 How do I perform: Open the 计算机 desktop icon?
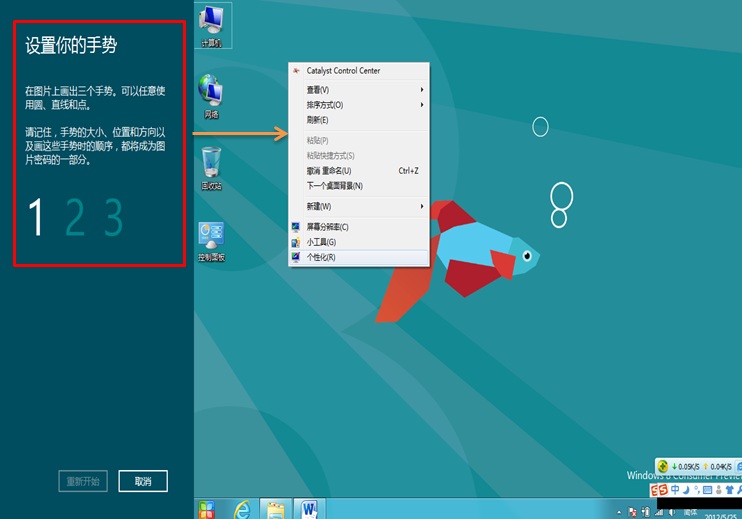(x=212, y=25)
